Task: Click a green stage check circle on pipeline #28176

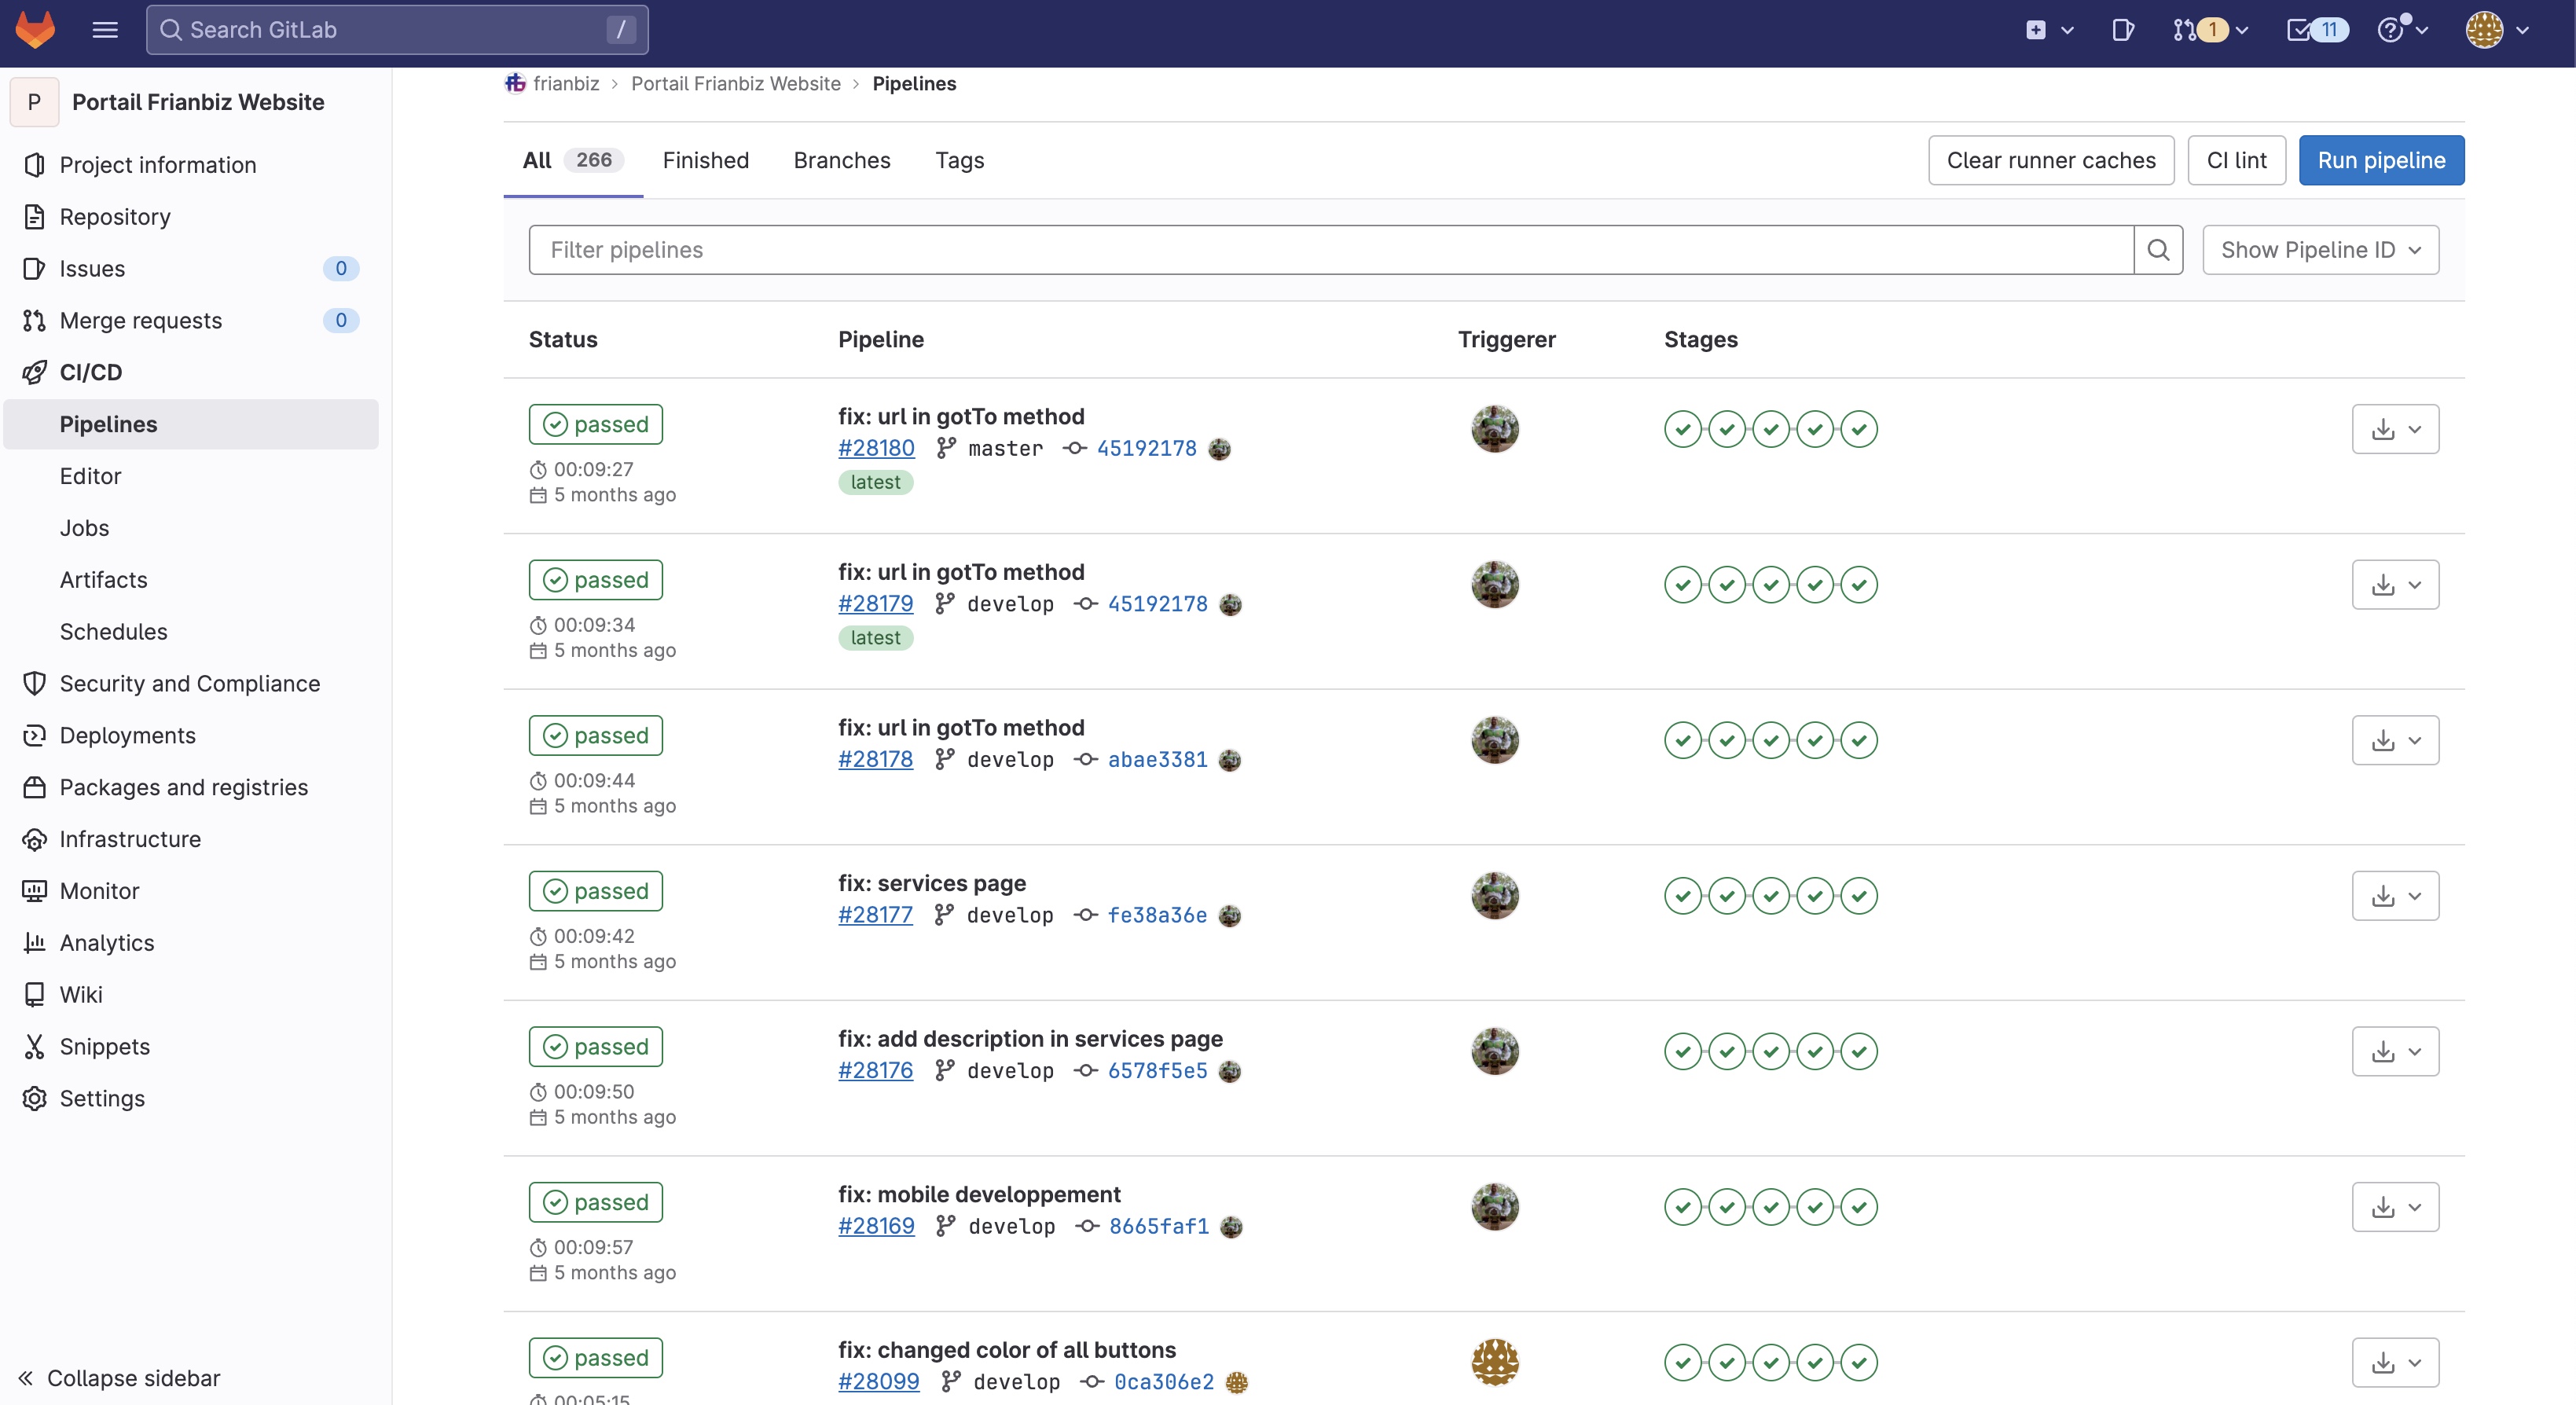Action: click(x=1683, y=1051)
